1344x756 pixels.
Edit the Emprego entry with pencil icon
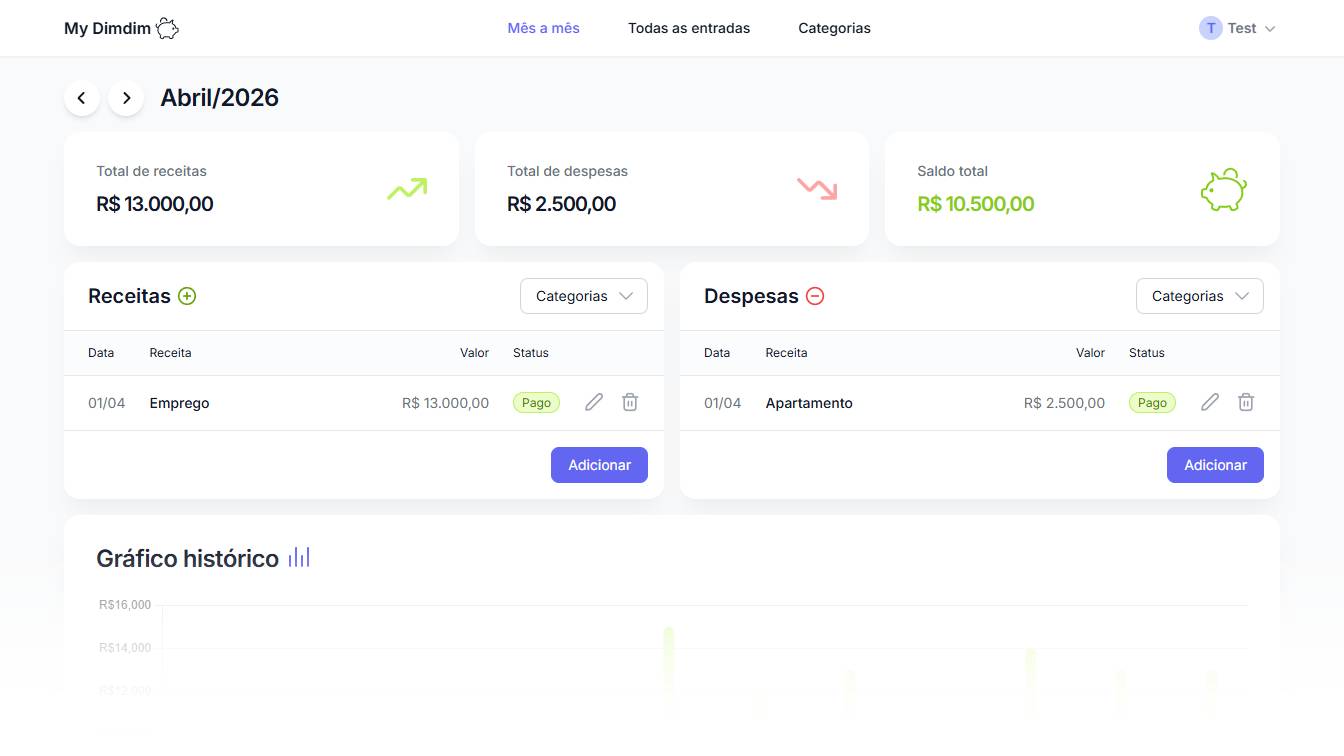pos(594,402)
